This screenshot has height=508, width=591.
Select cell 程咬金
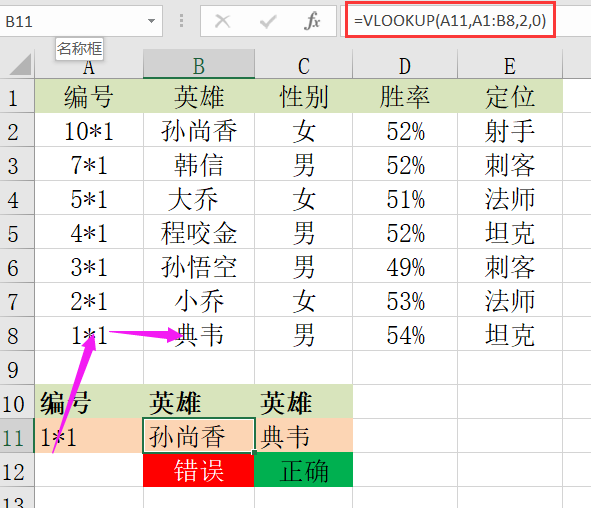(199, 233)
